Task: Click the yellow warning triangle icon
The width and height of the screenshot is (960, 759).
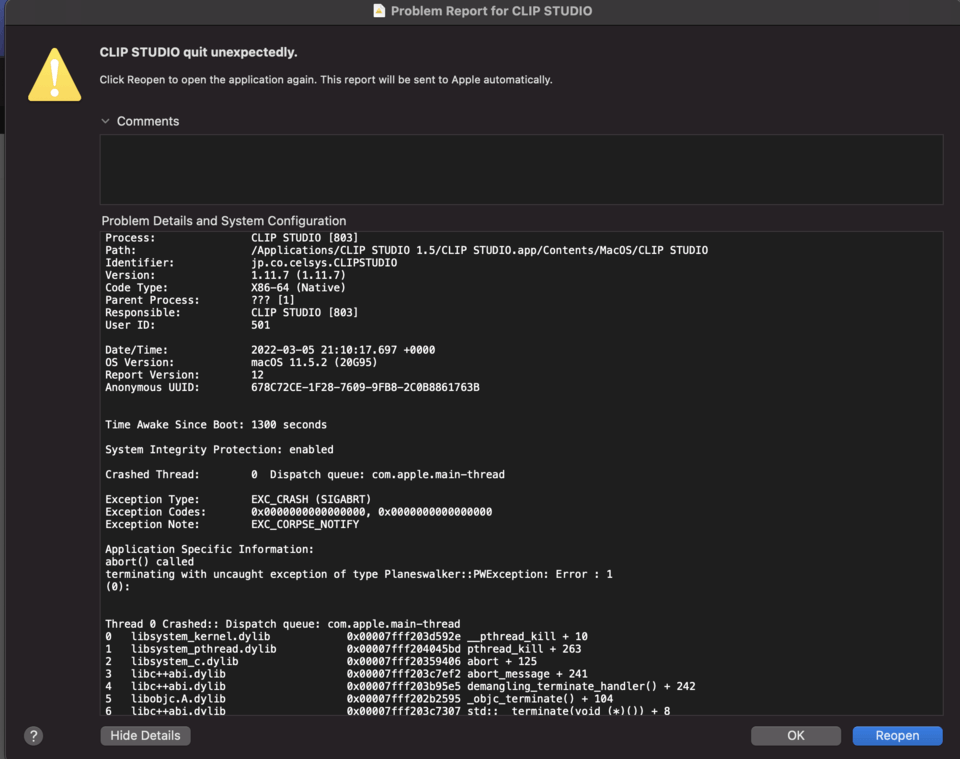Action: tap(54, 74)
